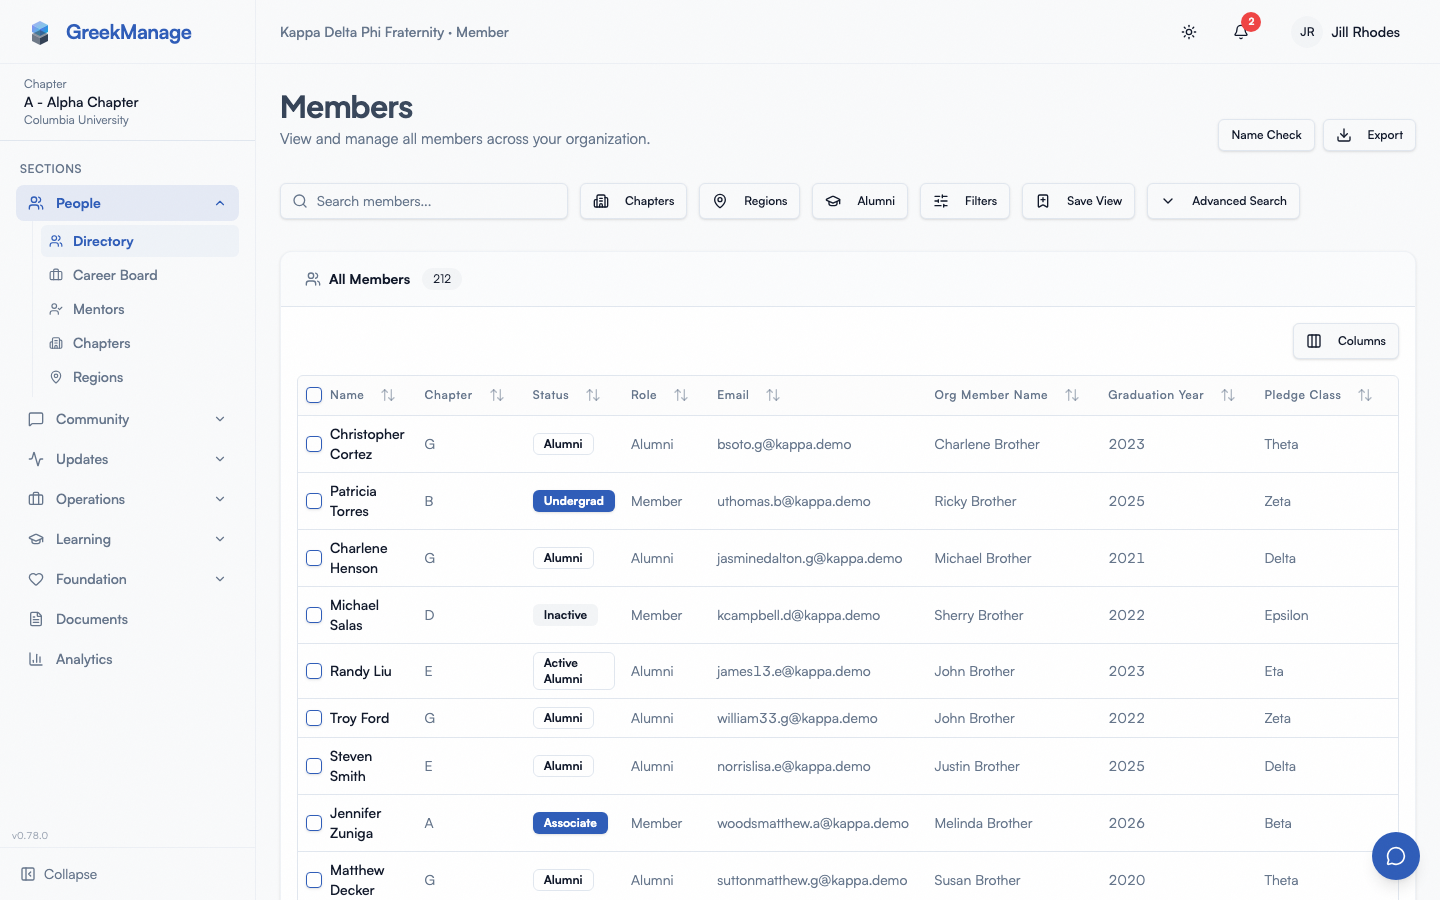
Task: Open the Columns chooser
Action: [x=1346, y=341]
